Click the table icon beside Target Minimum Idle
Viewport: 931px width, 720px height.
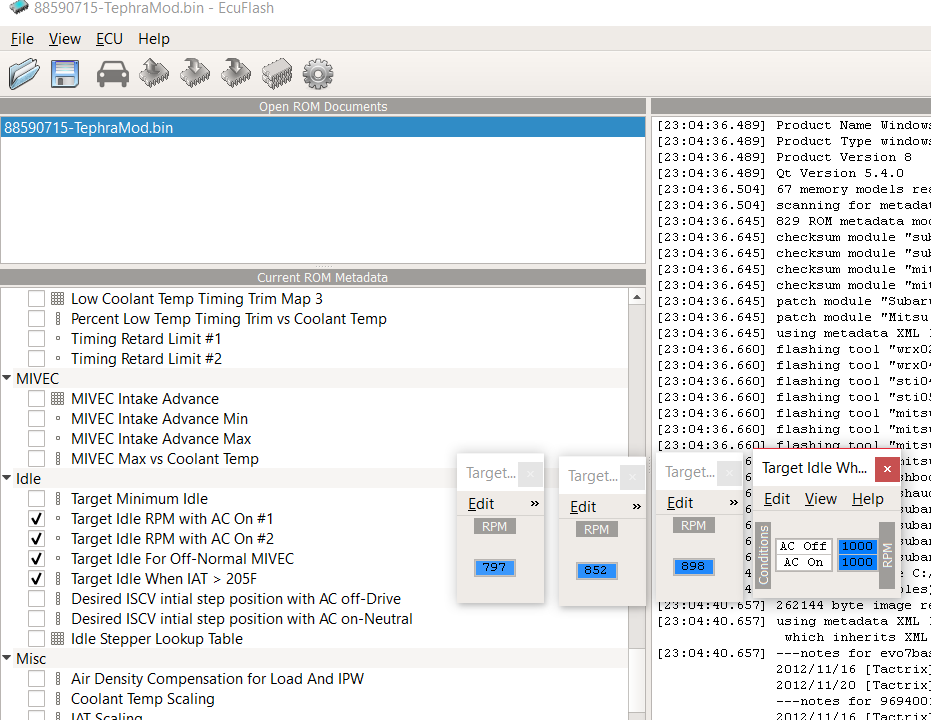(x=58, y=499)
